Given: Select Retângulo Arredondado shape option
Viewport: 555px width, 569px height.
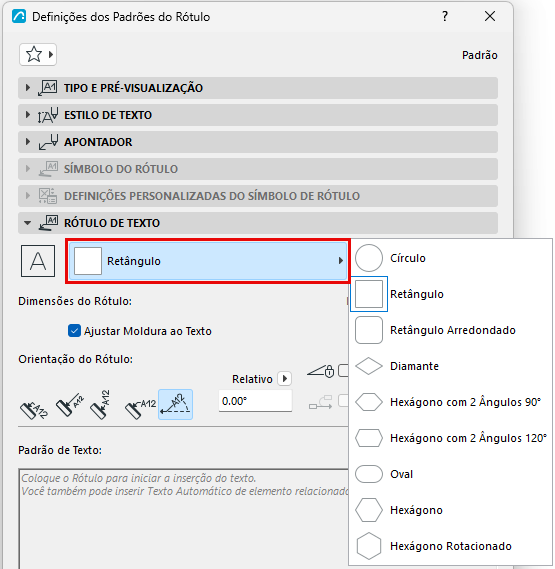Looking at the screenshot, I should point(450,330).
